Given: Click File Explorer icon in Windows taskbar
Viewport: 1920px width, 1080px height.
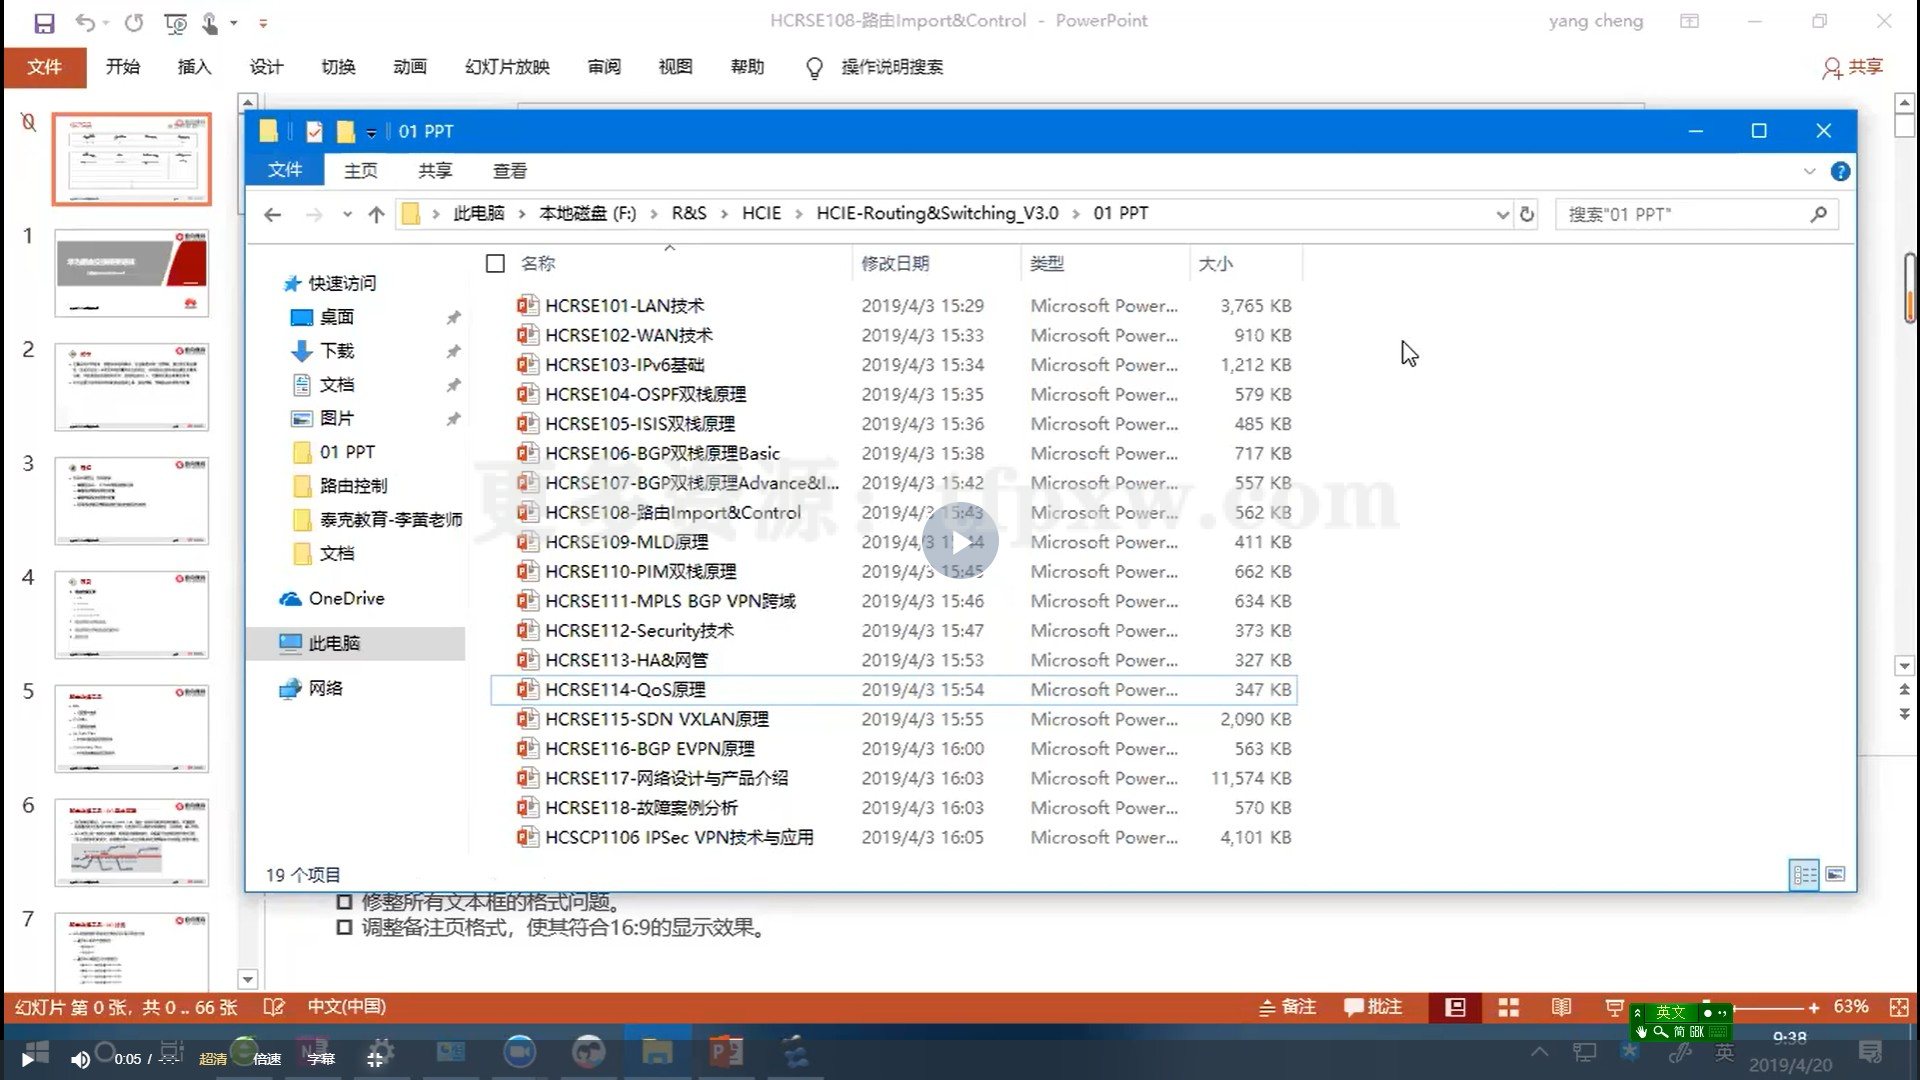Looking at the screenshot, I should tap(657, 1052).
